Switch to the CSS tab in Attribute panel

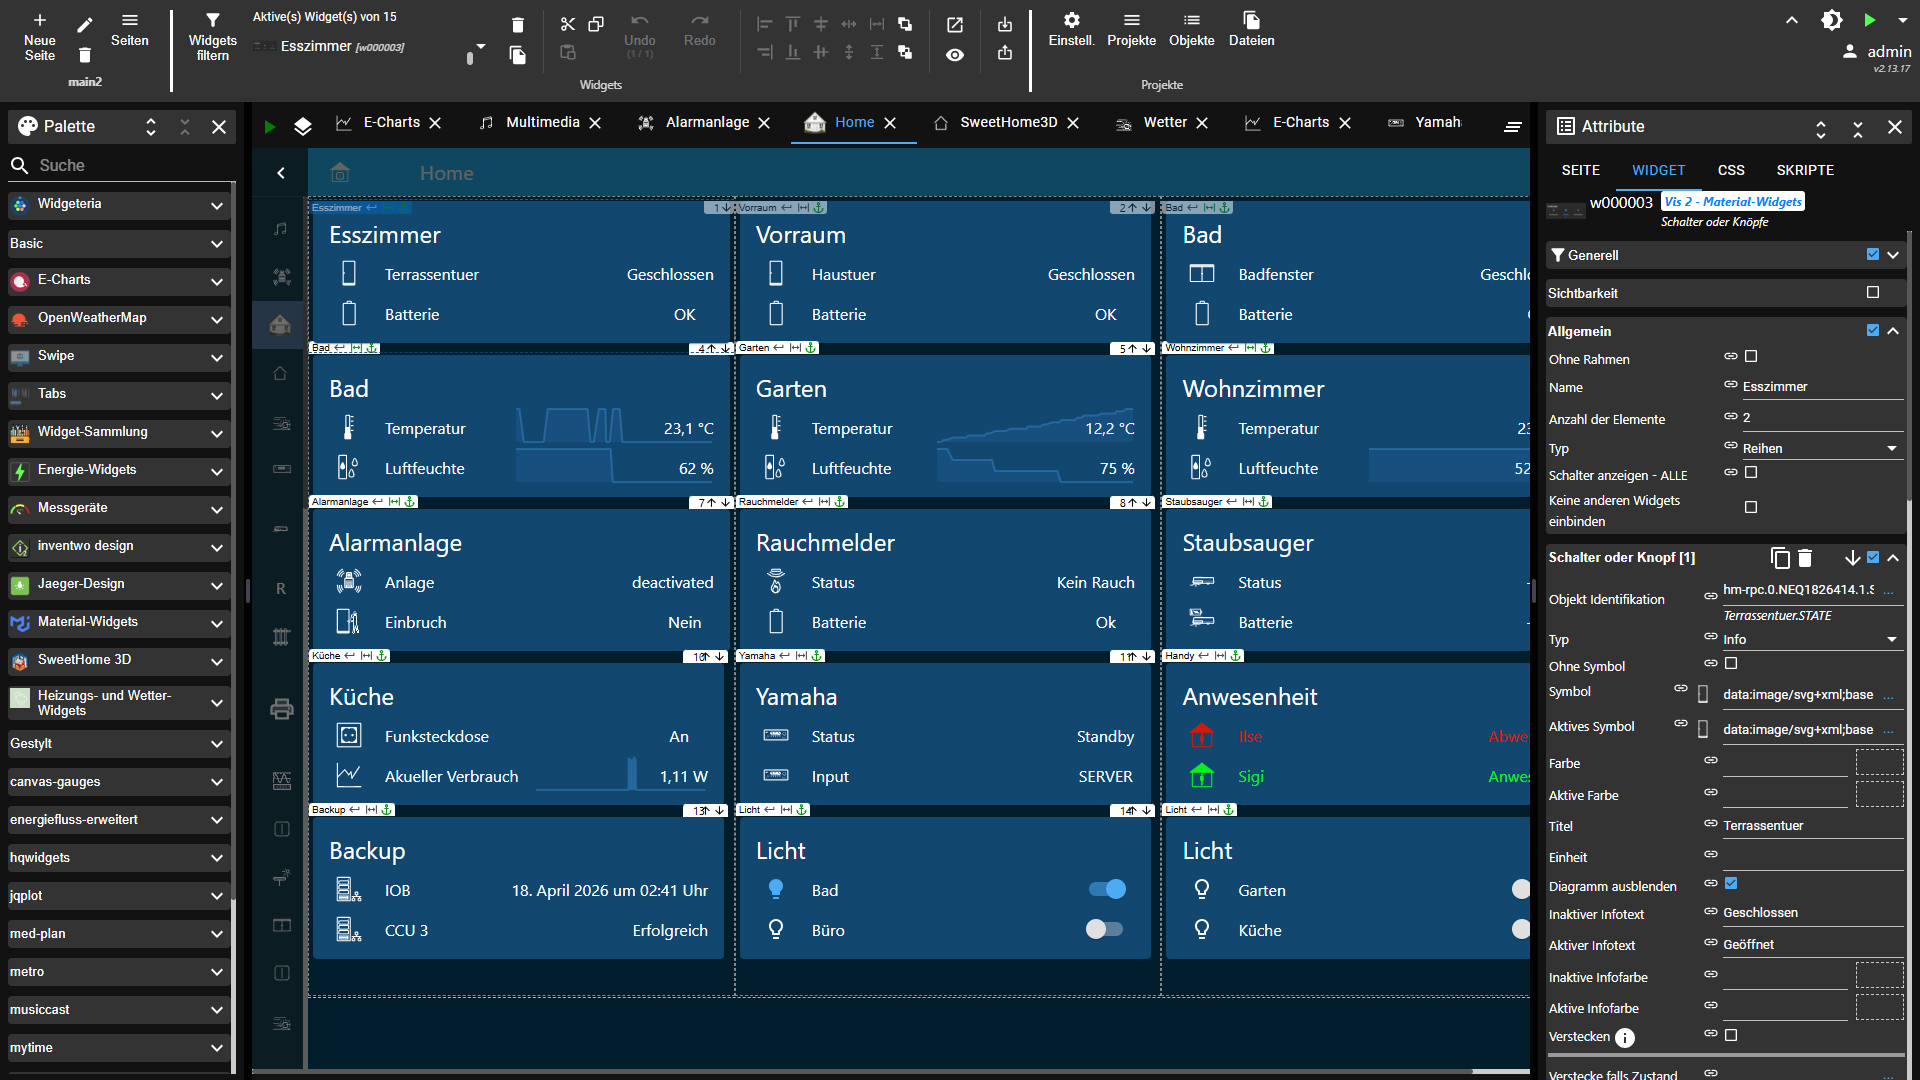(1731, 170)
